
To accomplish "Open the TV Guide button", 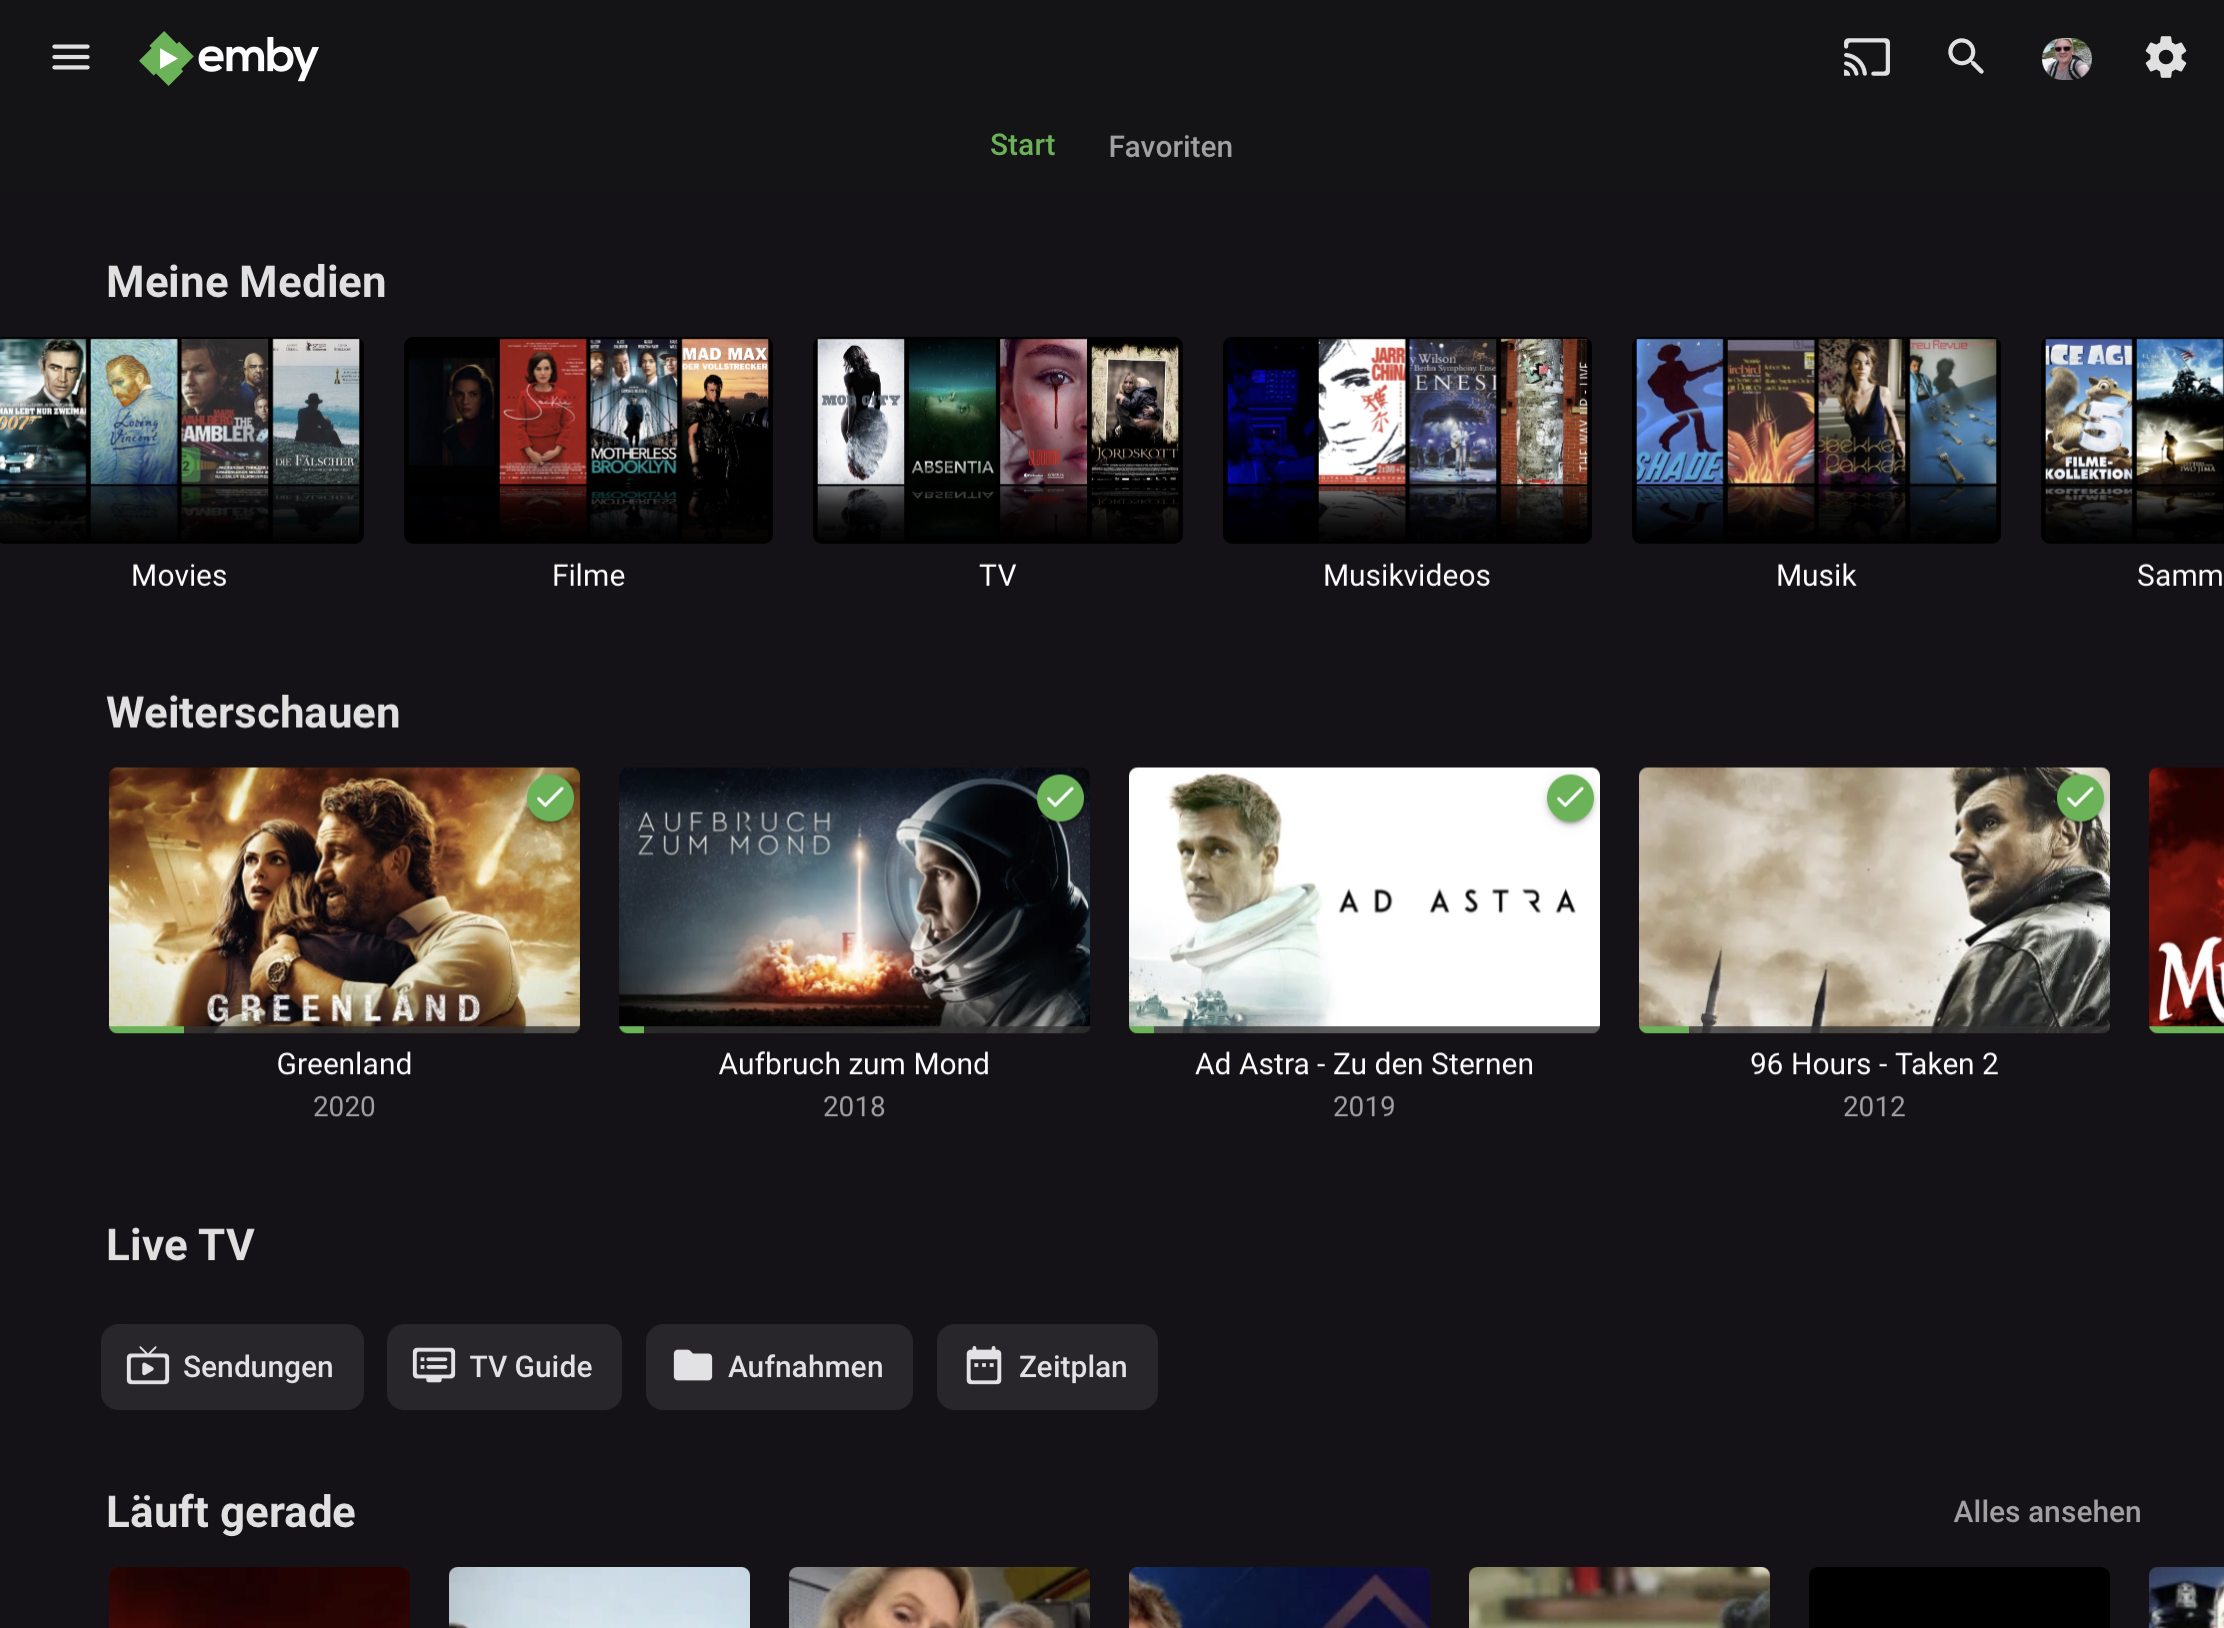I will point(504,1367).
